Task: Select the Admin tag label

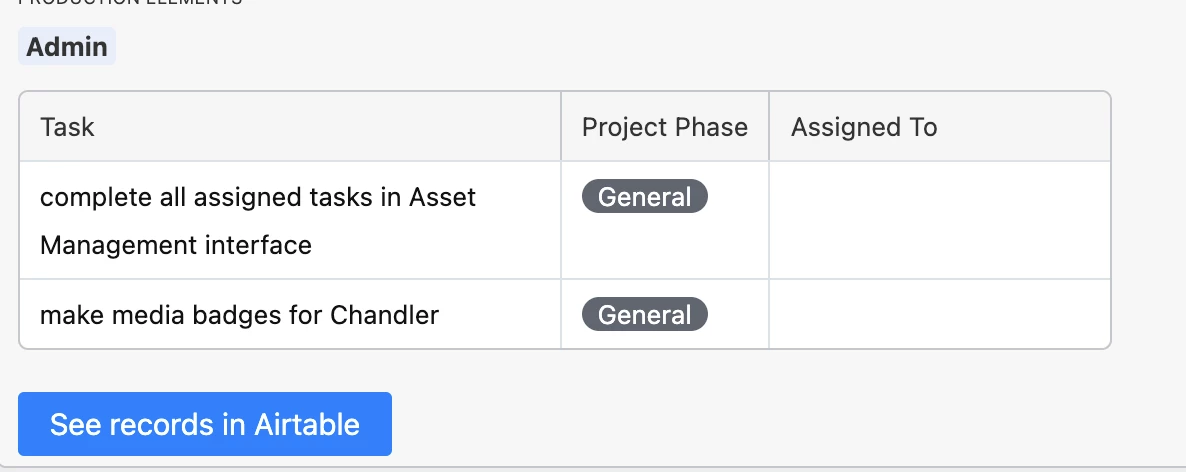Action: click(x=67, y=46)
